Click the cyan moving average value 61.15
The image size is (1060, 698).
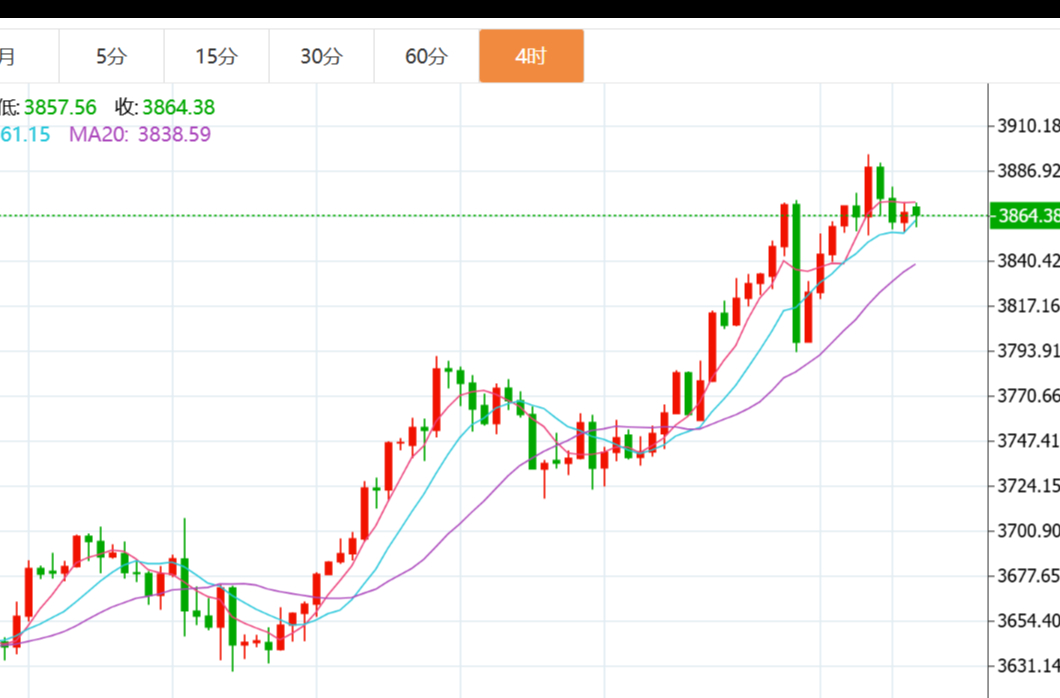click(24, 134)
